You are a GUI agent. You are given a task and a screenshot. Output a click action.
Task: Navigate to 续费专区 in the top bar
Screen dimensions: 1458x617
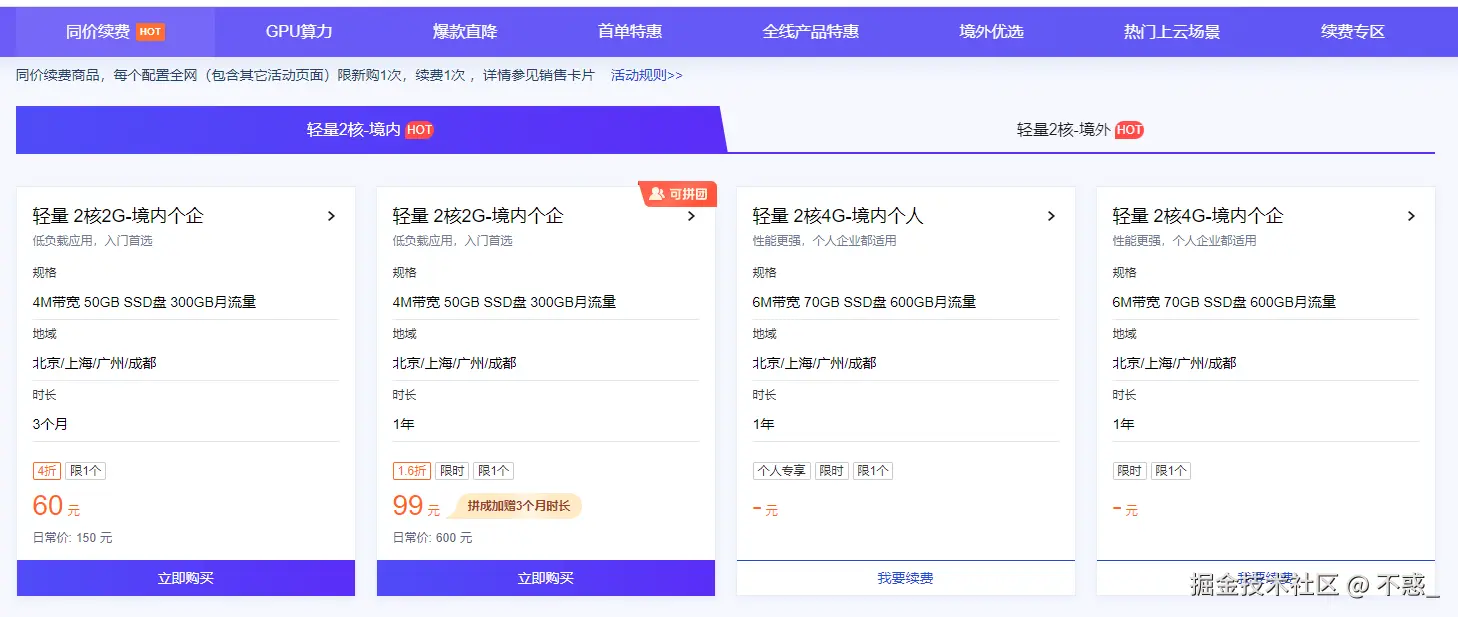coord(1351,31)
